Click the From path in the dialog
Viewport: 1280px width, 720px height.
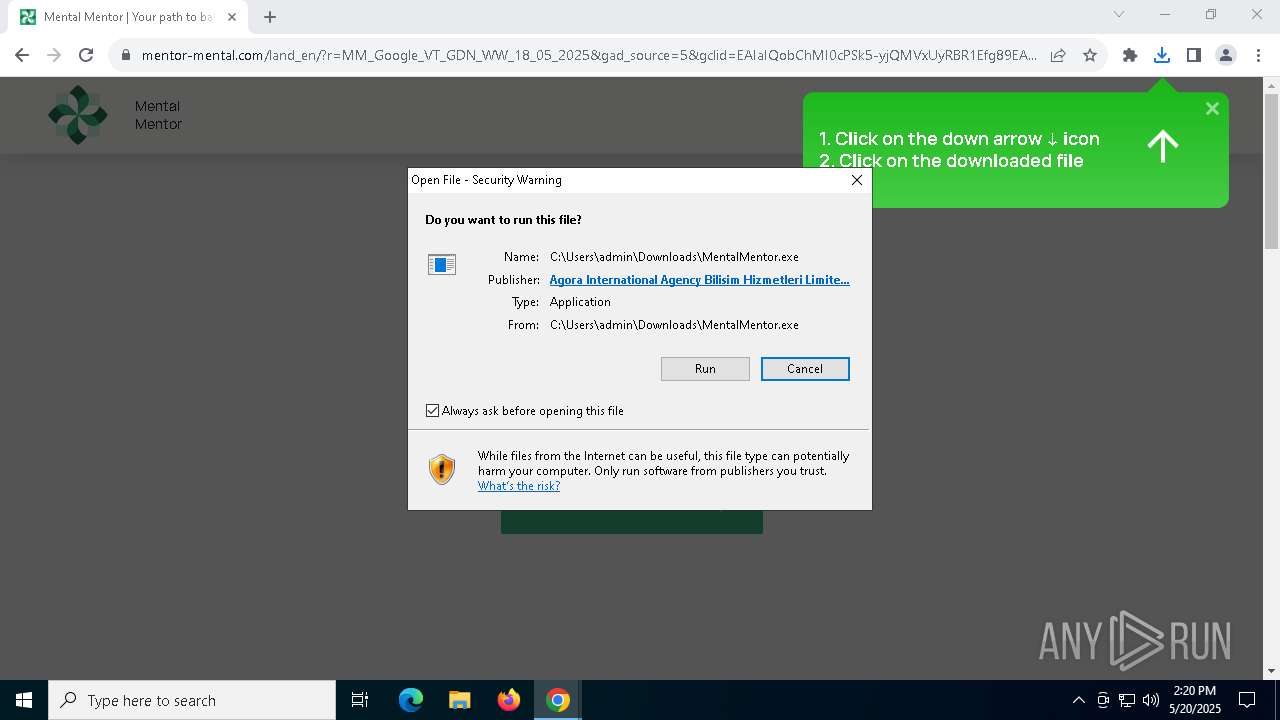tap(674, 325)
